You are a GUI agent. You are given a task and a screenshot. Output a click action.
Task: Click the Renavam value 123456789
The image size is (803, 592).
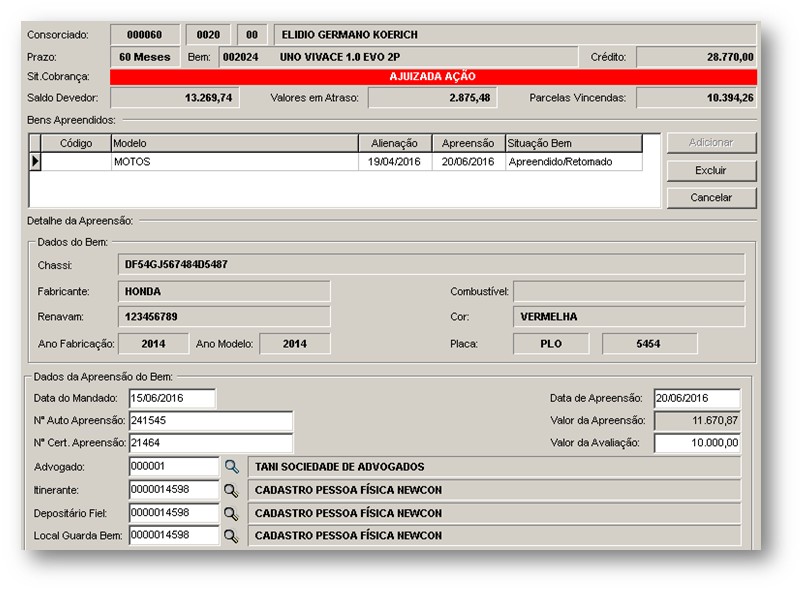224,317
